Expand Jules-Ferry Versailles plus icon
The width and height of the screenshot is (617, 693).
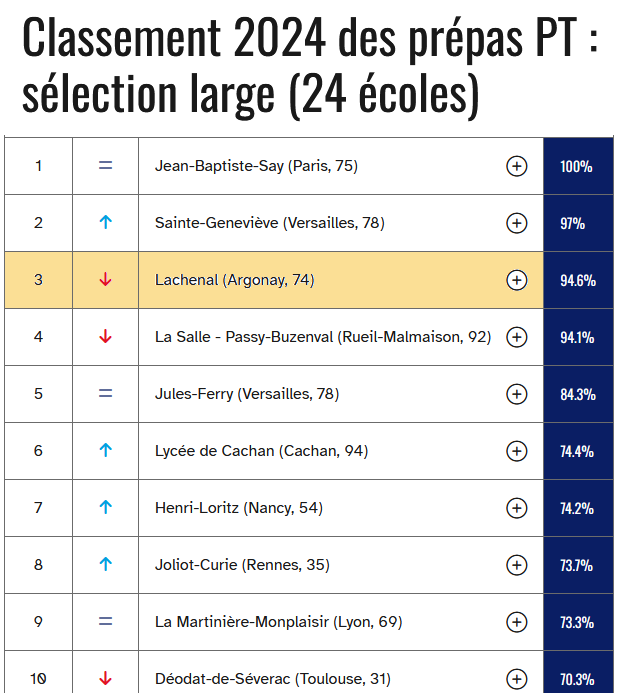516,394
